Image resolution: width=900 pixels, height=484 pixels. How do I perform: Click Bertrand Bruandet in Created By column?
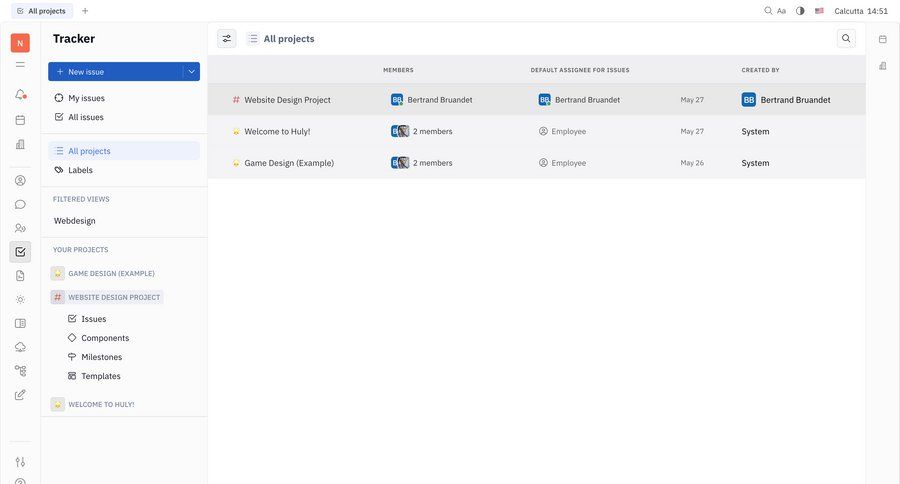pos(786,100)
